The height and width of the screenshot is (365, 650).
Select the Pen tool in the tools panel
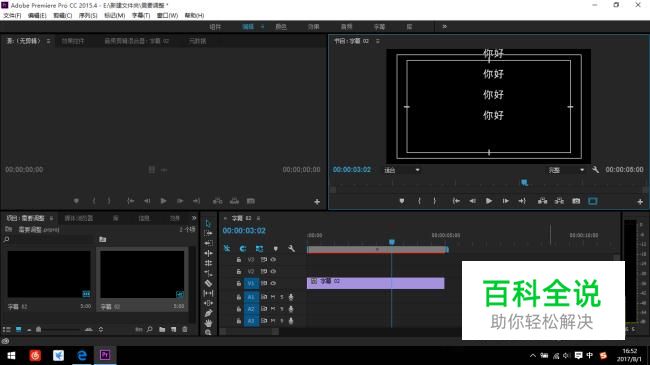209,313
